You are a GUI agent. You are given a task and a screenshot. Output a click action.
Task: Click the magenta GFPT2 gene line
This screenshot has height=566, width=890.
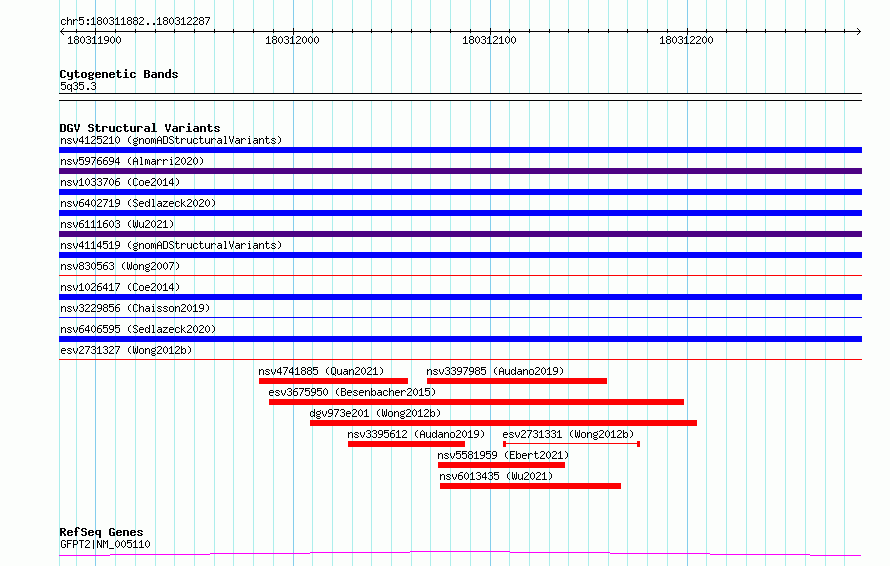click(460, 553)
